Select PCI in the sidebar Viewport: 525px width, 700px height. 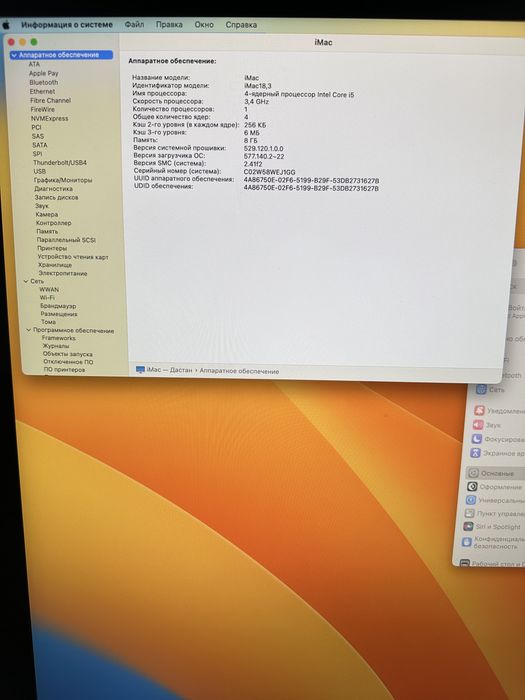point(36,127)
